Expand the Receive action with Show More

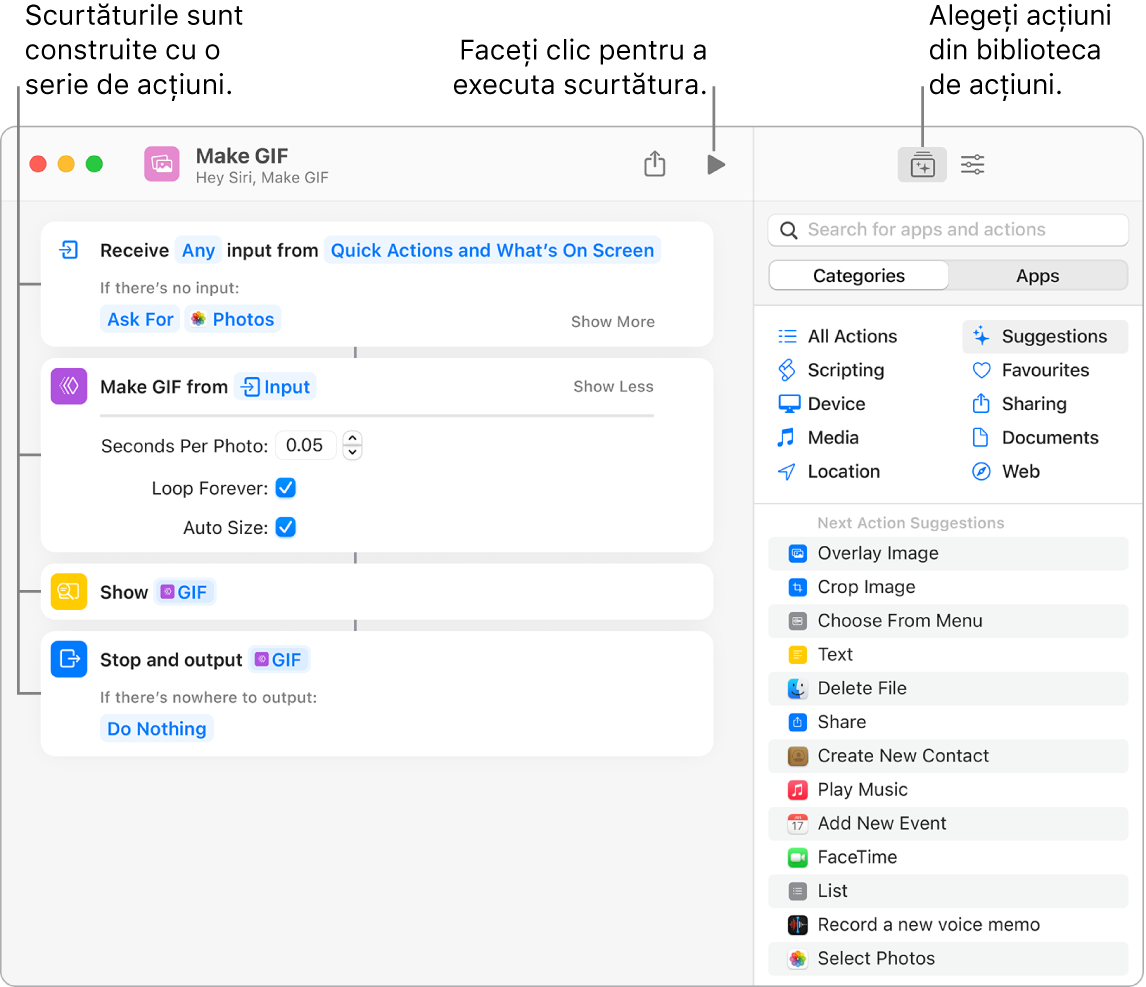[612, 322]
